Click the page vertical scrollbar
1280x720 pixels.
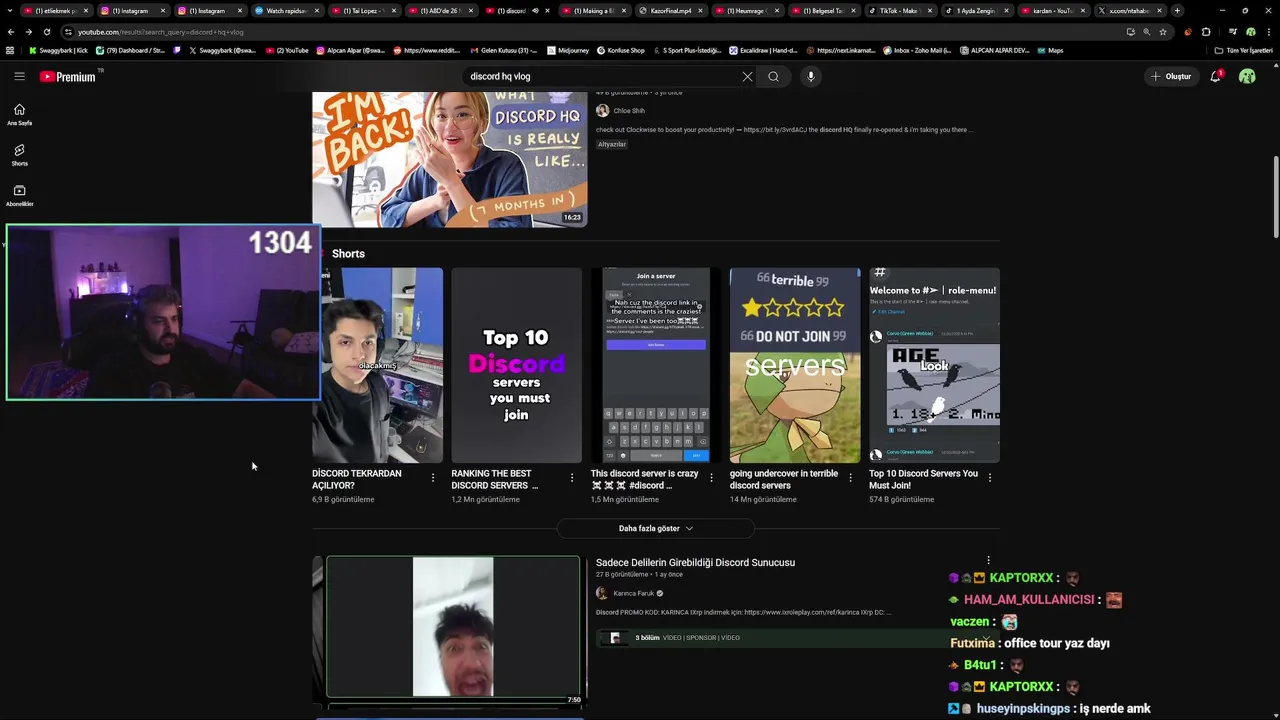(x=1275, y=195)
